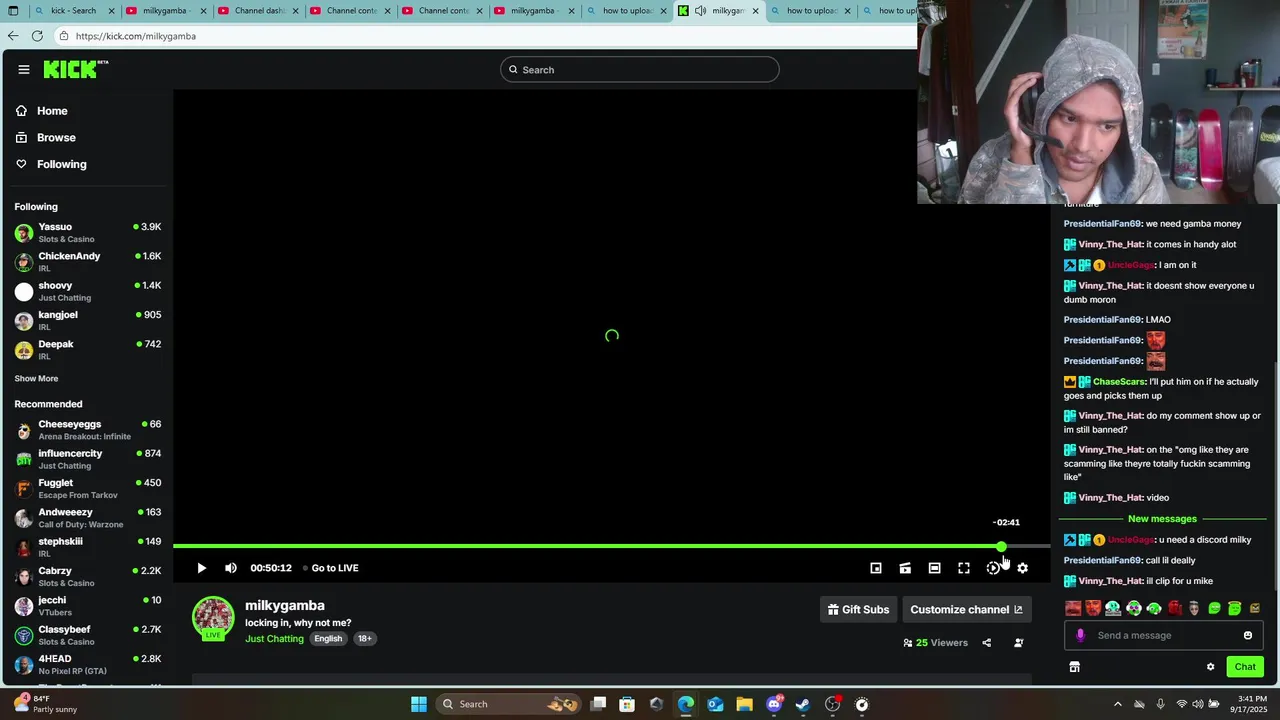The width and height of the screenshot is (1280, 720).
Task: Go to Home in the sidebar
Action: tap(52, 111)
